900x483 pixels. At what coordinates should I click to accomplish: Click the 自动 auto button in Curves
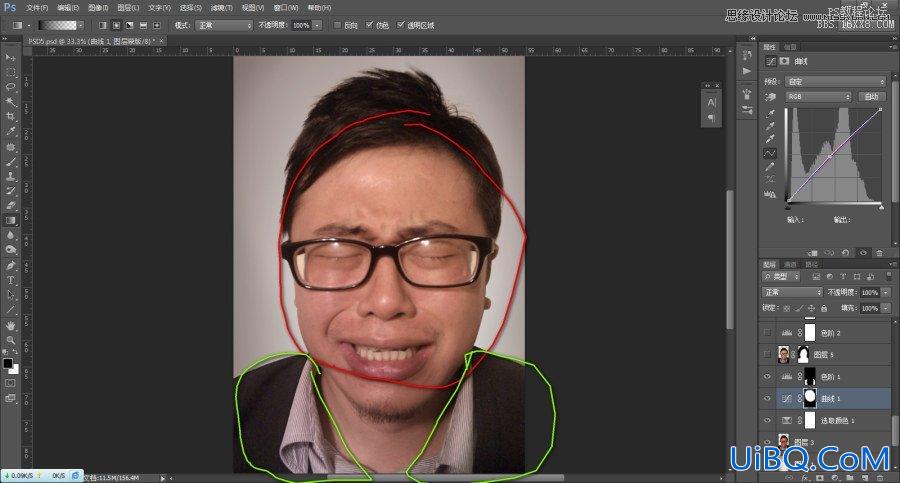click(871, 96)
